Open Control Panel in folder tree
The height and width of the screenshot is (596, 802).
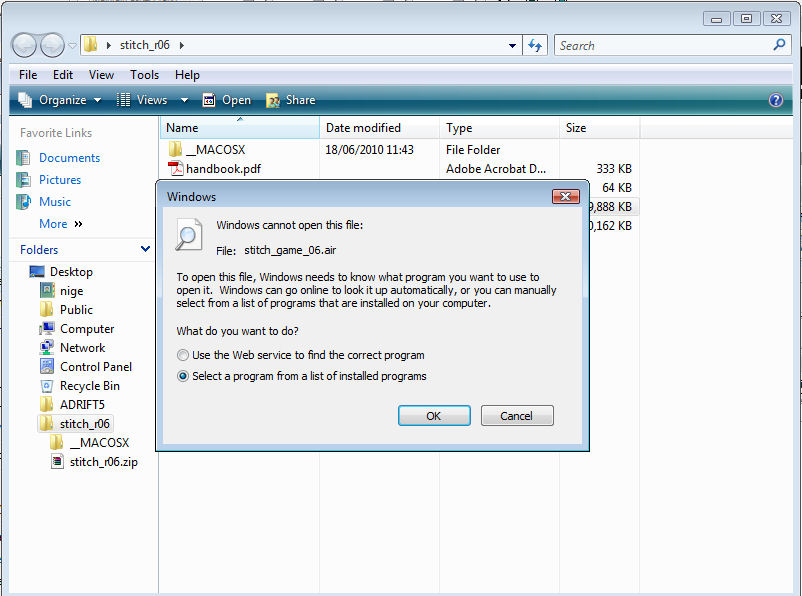[x=95, y=367]
